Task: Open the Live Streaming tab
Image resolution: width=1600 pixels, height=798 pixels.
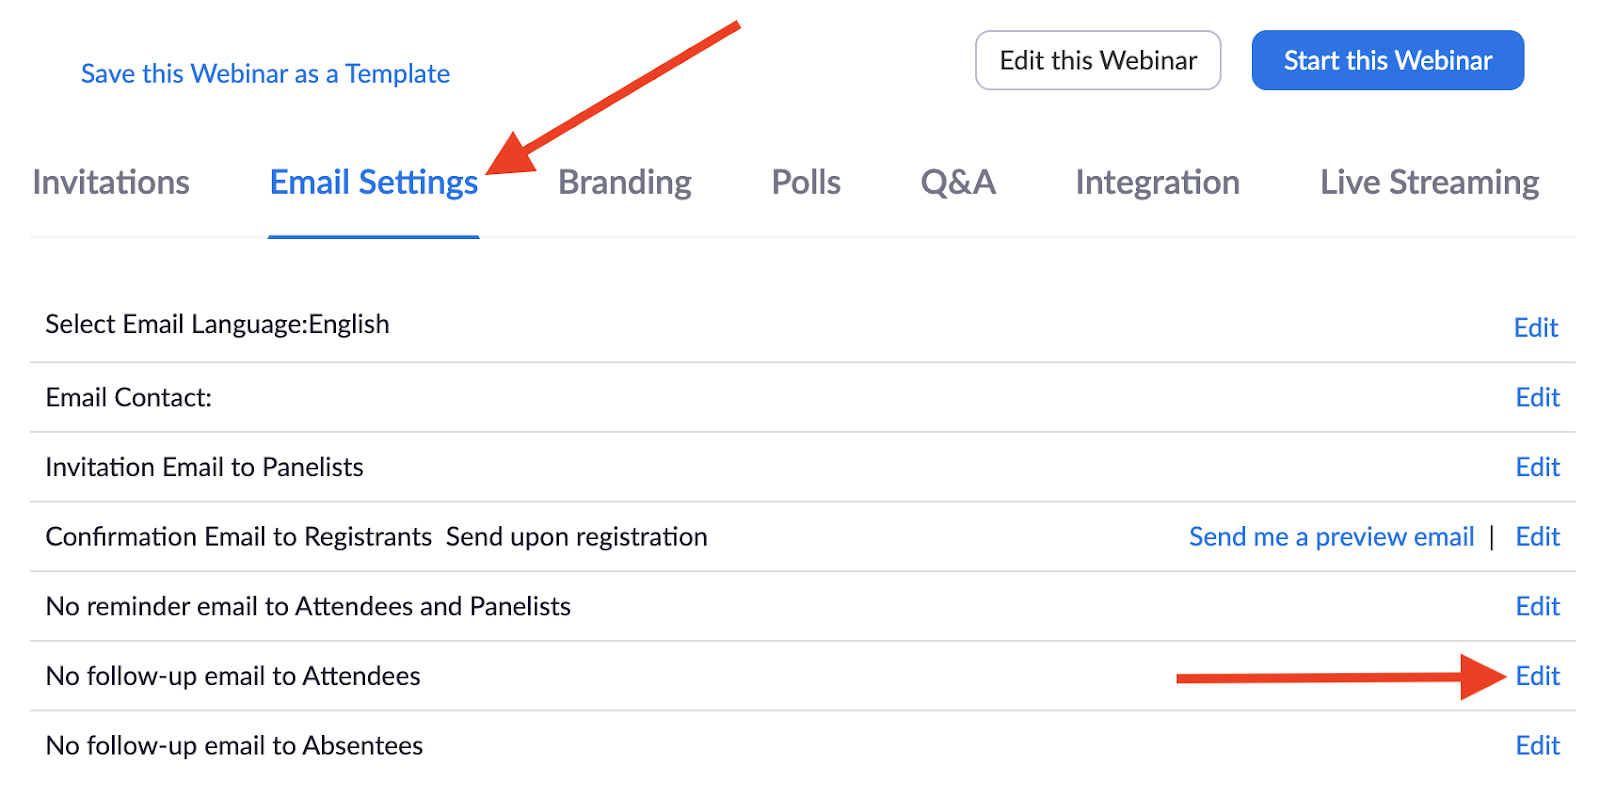Action: [x=1429, y=183]
